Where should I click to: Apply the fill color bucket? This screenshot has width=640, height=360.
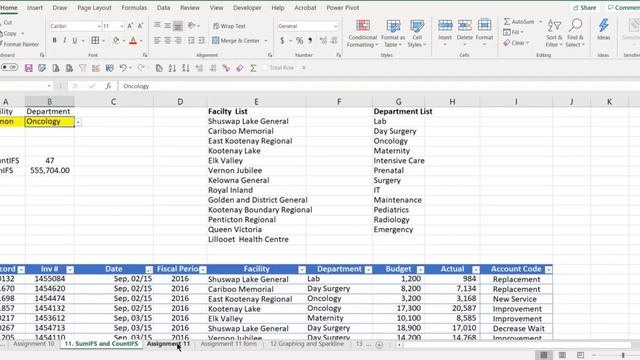point(116,40)
